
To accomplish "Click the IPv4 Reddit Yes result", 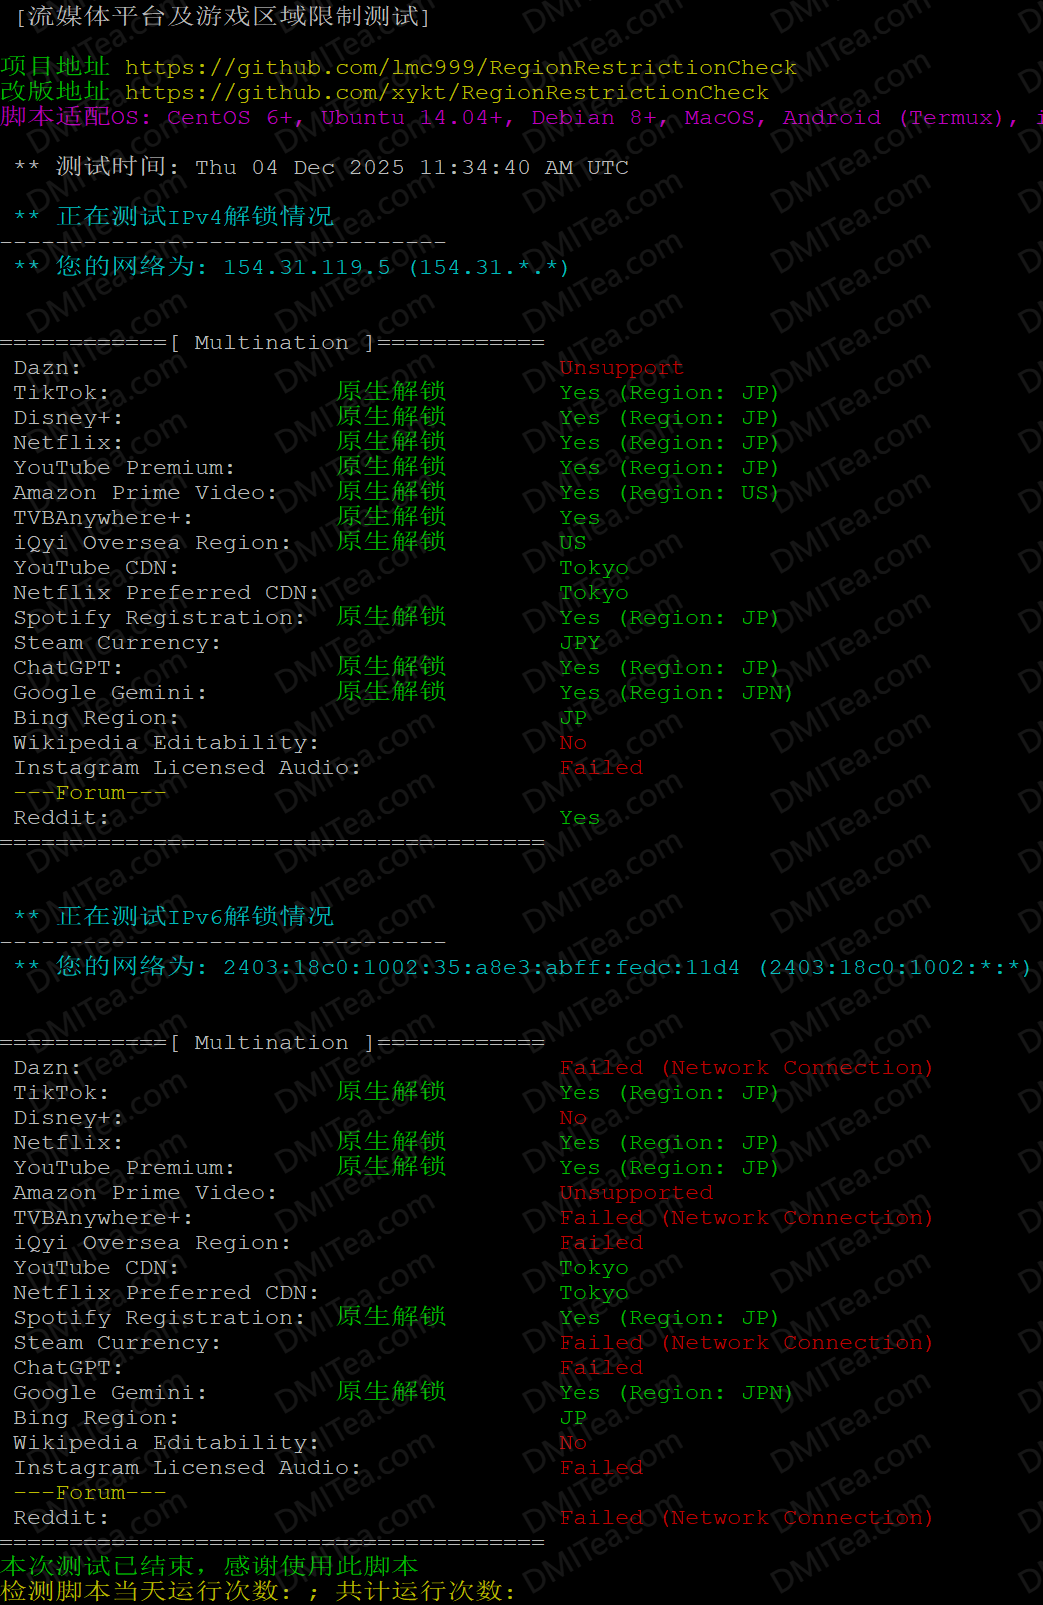I will click(580, 818).
